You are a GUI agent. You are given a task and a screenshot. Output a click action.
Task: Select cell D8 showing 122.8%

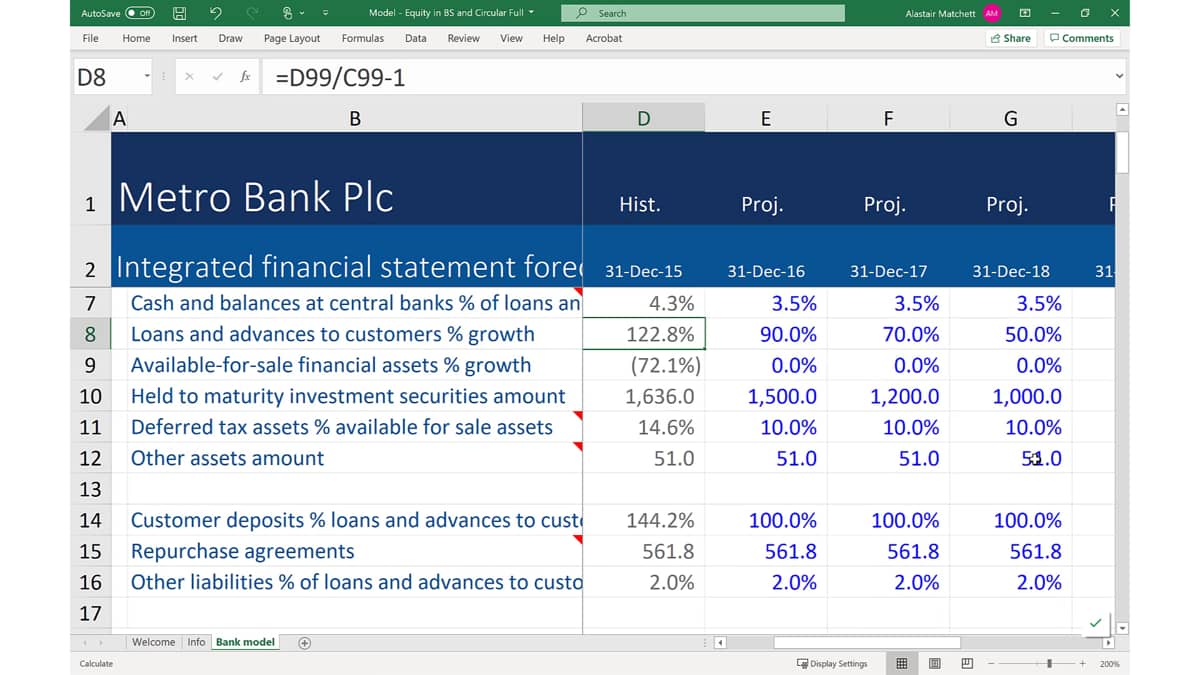tap(644, 334)
